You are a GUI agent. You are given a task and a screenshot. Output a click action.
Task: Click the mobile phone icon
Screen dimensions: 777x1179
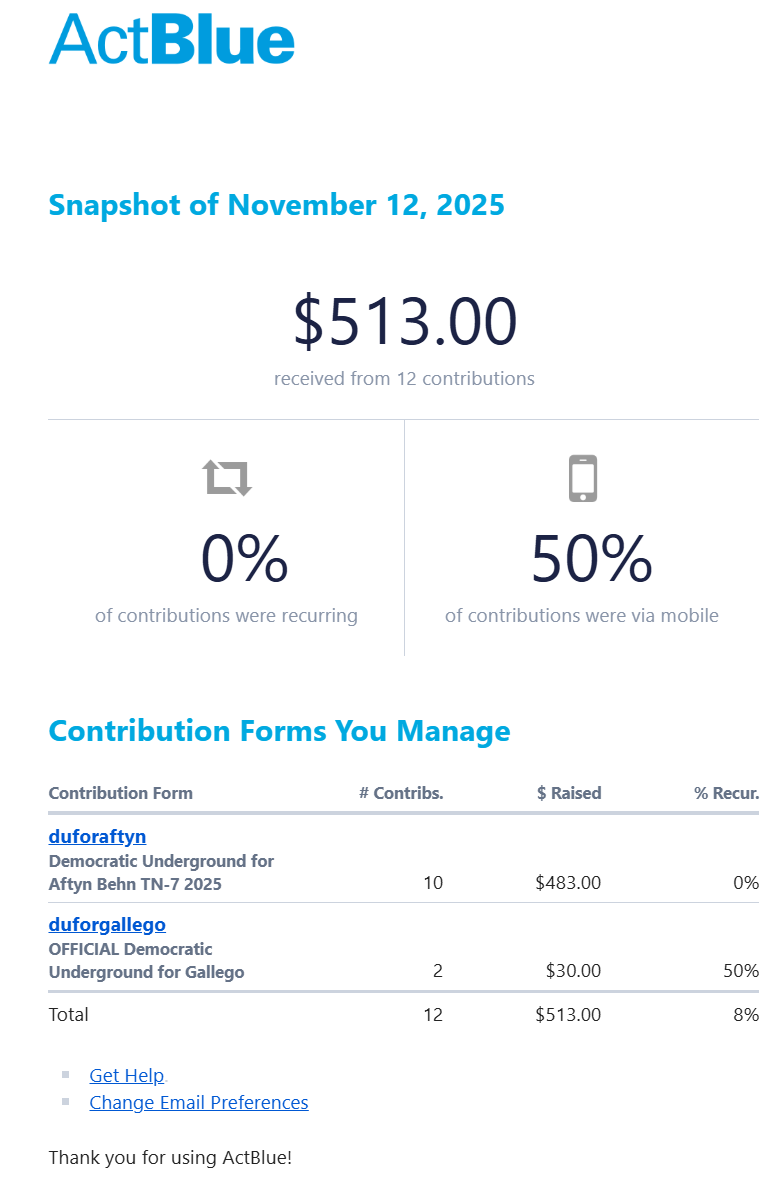(x=582, y=478)
